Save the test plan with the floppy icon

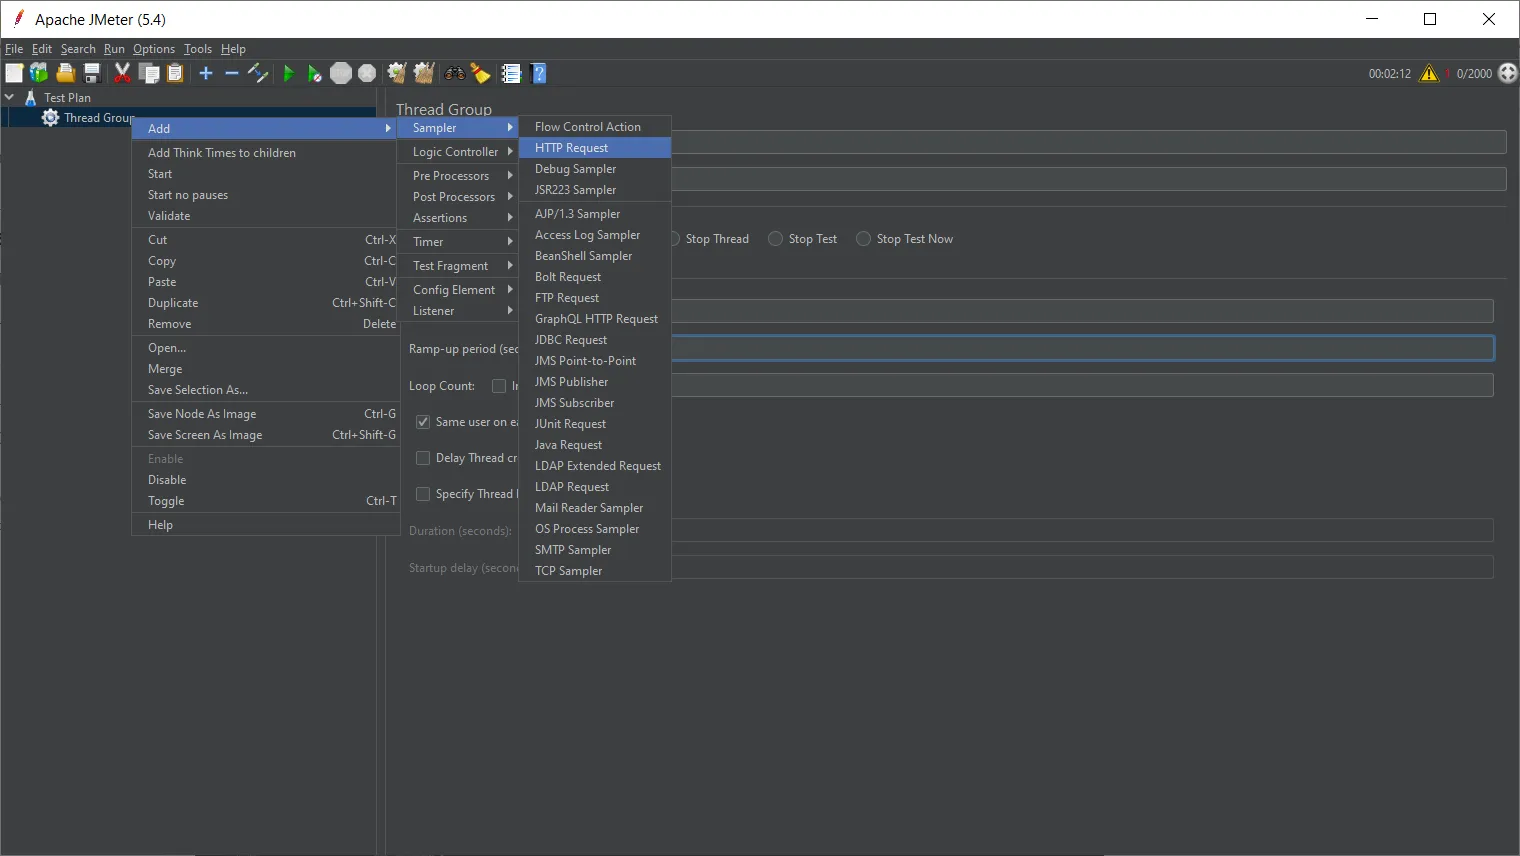point(92,73)
